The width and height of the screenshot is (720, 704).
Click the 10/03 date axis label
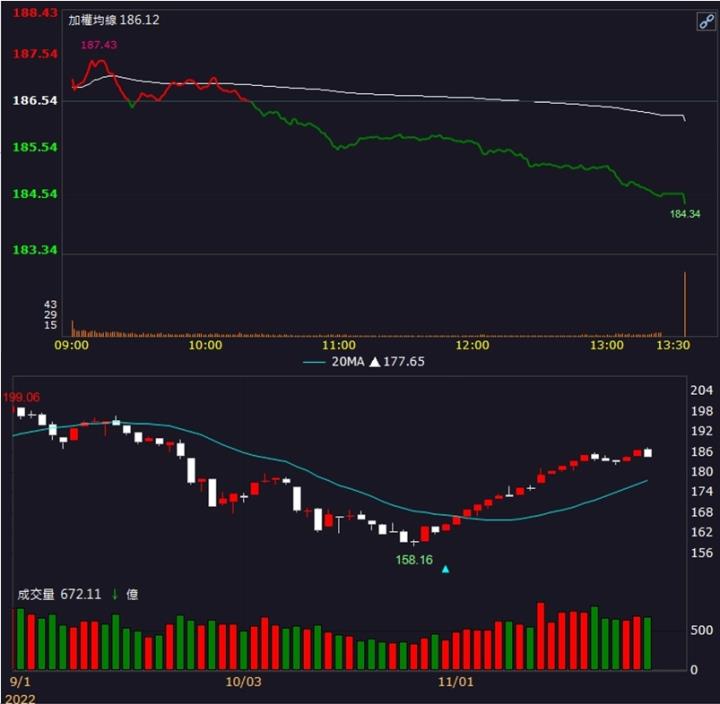[x=243, y=681]
